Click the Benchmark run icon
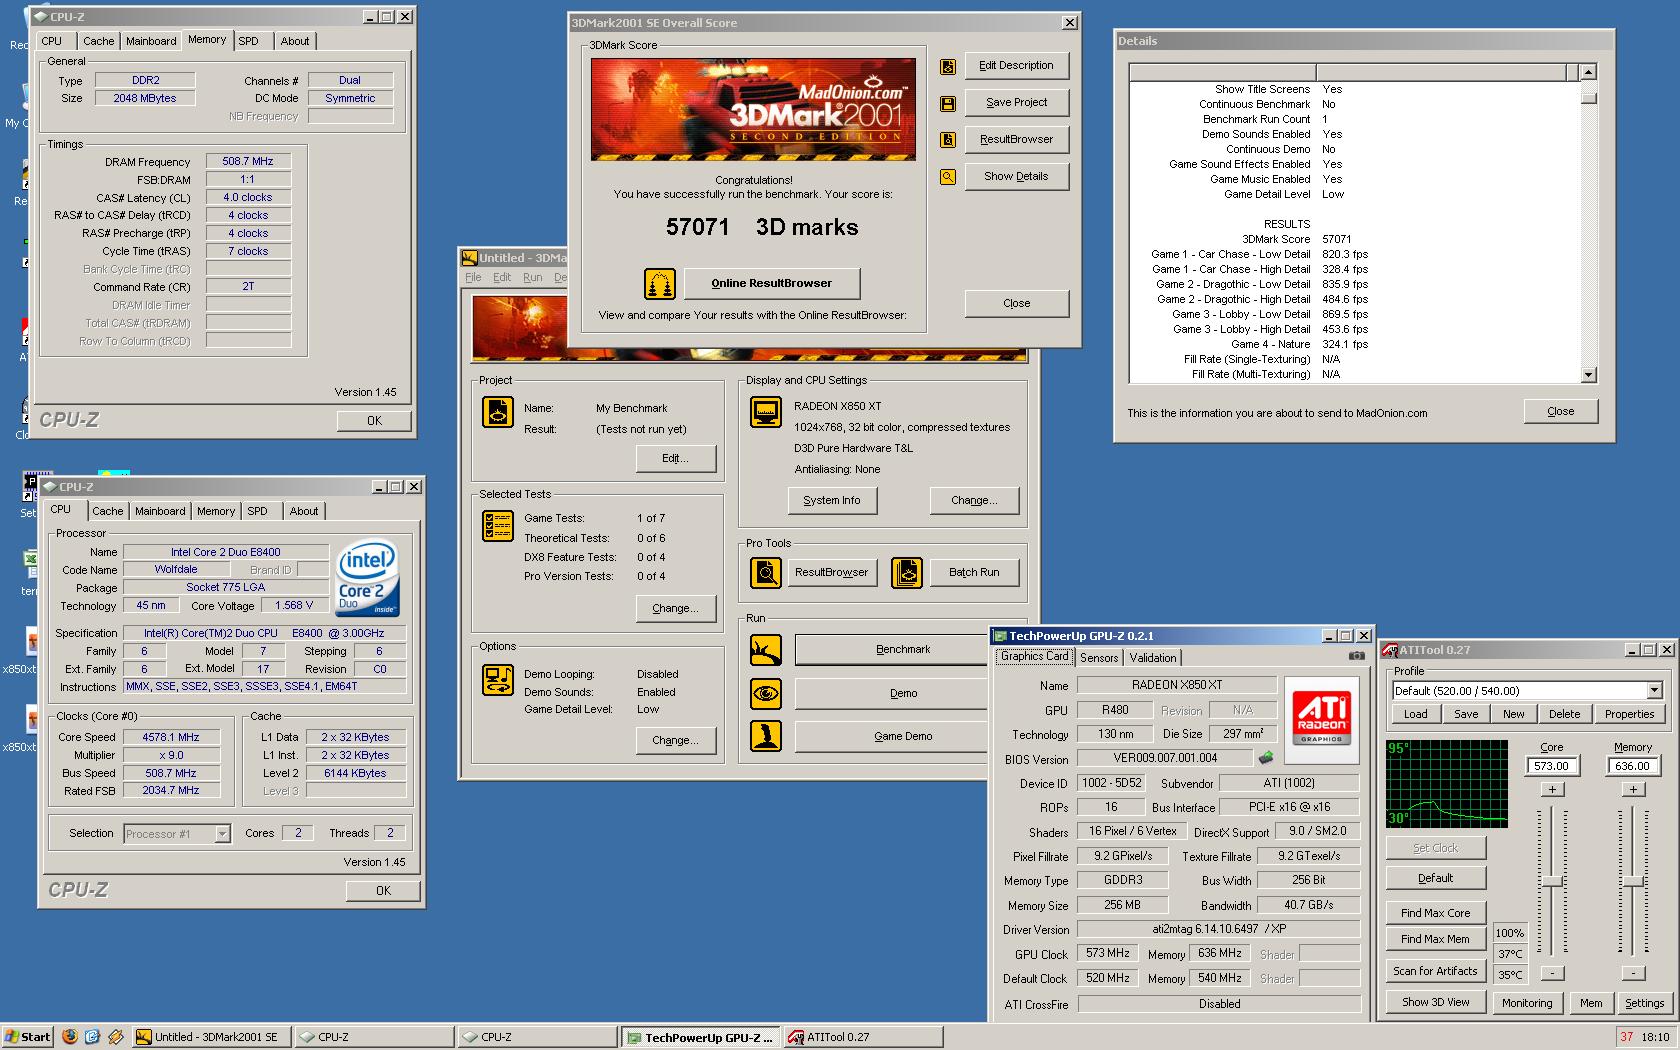Viewport: 1680px width, 1050px height. click(766, 650)
